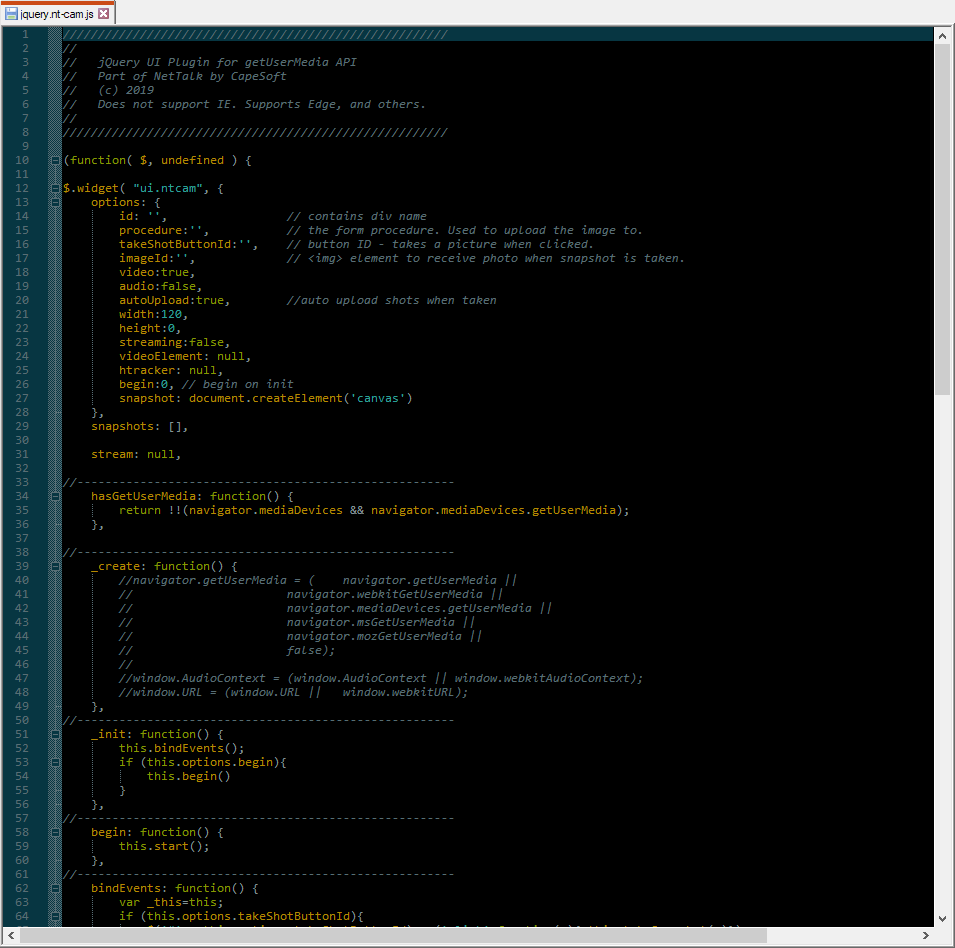The image size is (955, 948).
Task: Click the horizontal scrollbar right arrow
Action: click(x=923, y=936)
